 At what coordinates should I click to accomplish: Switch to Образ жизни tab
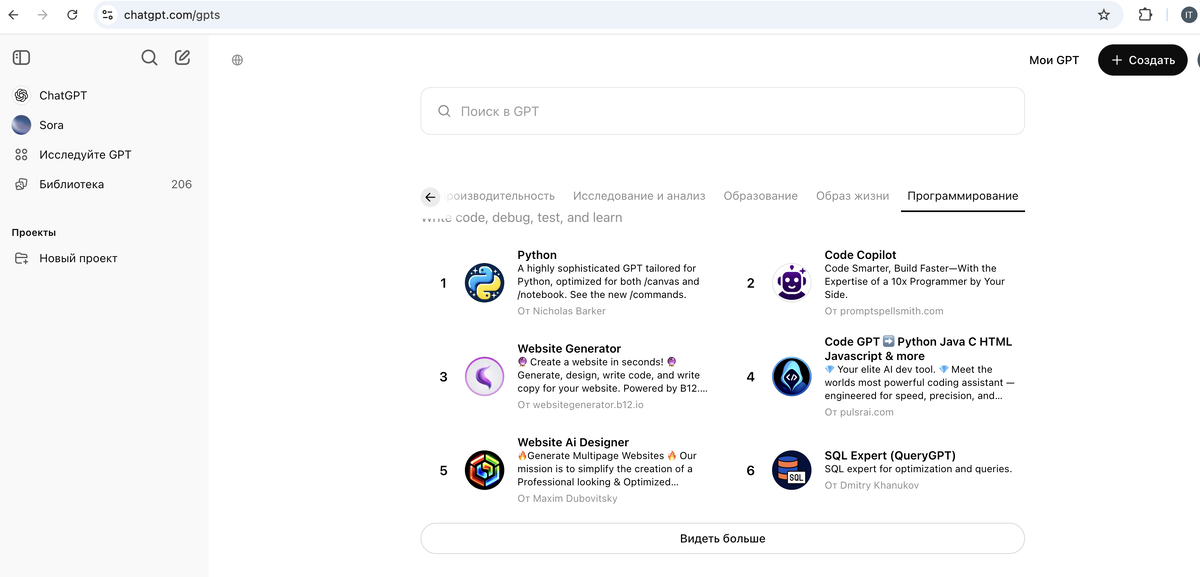coord(852,196)
